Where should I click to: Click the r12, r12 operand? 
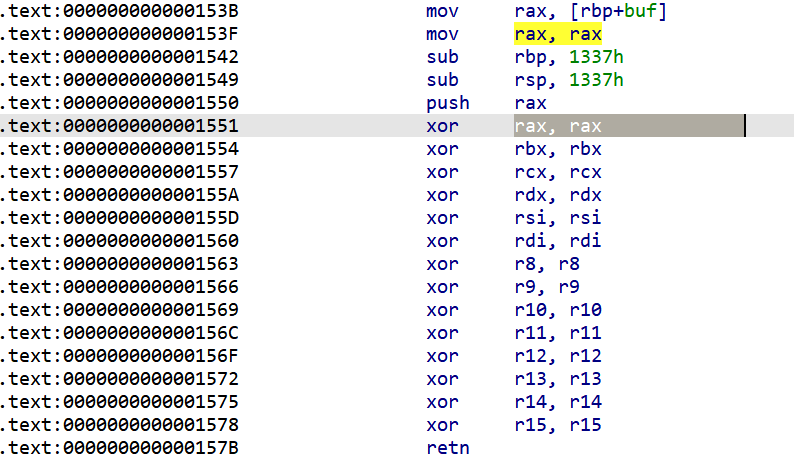pyautogui.click(x=558, y=356)
